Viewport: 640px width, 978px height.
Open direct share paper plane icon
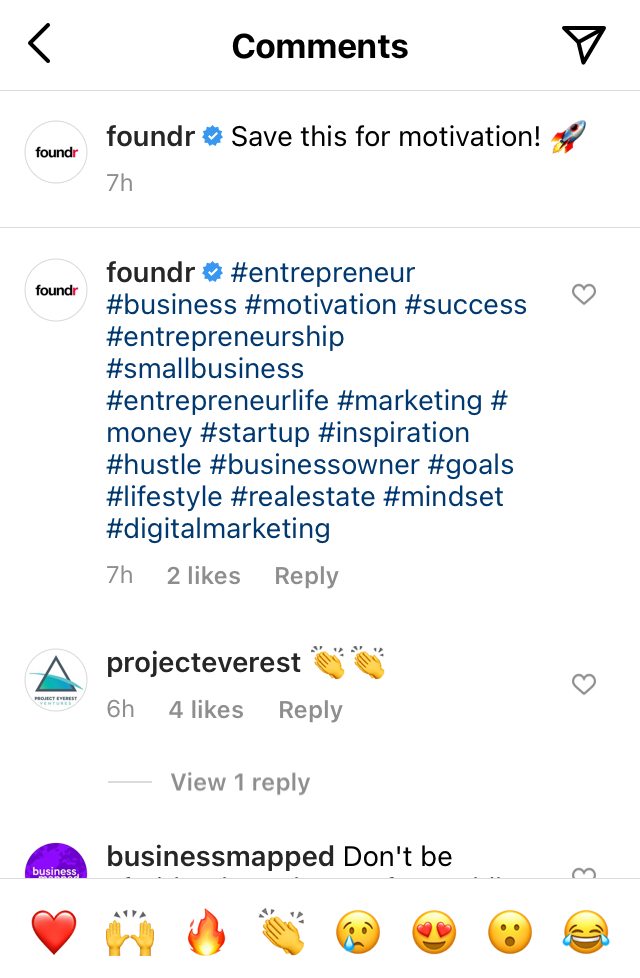point(583,45)
